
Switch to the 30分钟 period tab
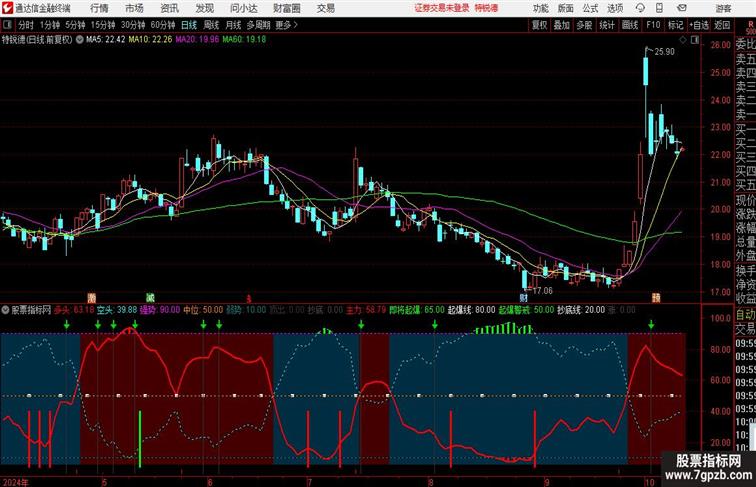133,25
